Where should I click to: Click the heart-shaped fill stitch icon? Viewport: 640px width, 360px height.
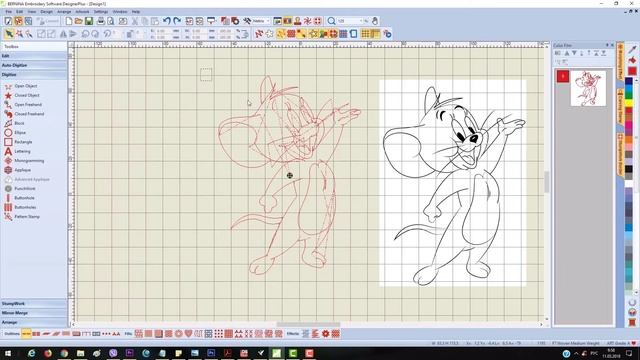click(x=189, y=334)
